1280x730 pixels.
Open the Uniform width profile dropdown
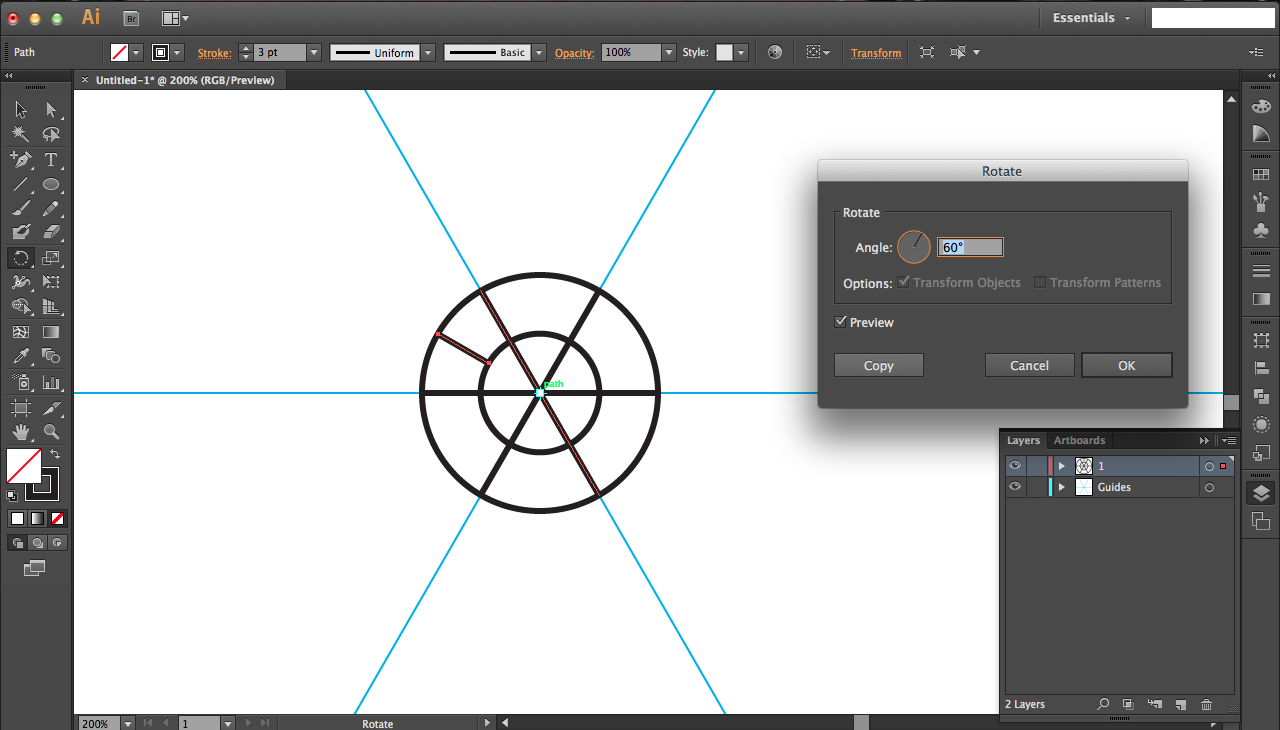[428, 52]
